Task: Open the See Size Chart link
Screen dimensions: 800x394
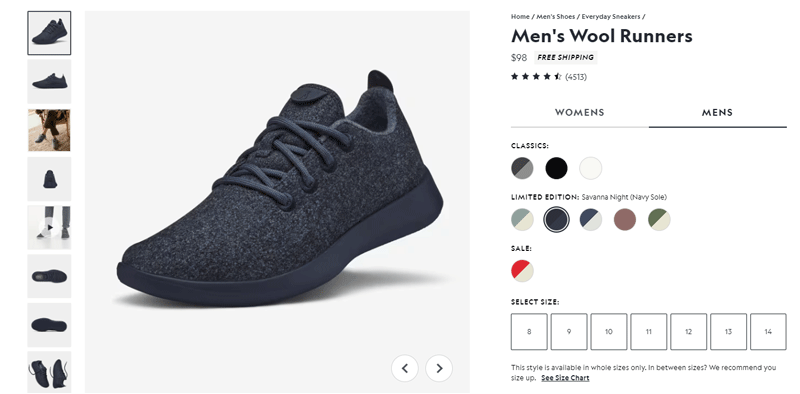Action: coord(565,378)
